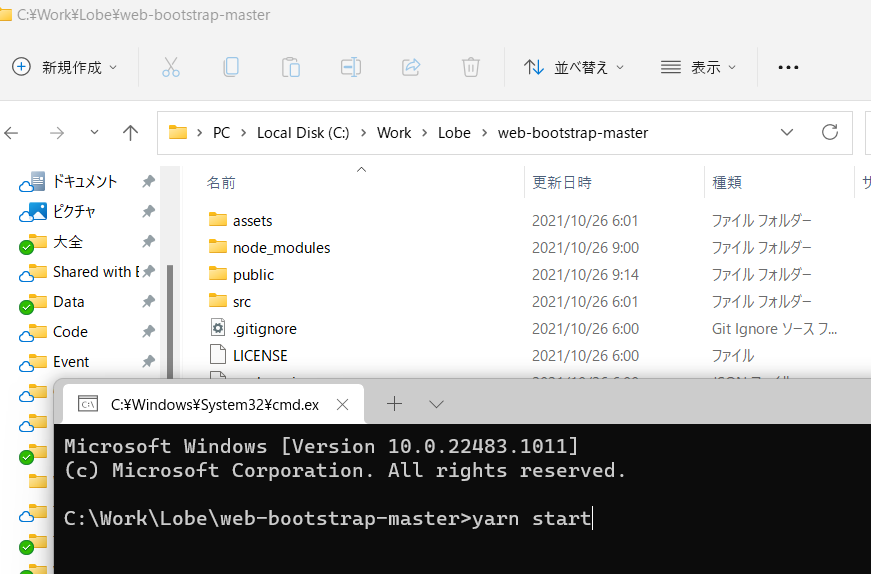This screenshot has width=871, height=574.
Task: Unpin Event using its pin icon
Action: pyautogui.click(x=148, y=361)
